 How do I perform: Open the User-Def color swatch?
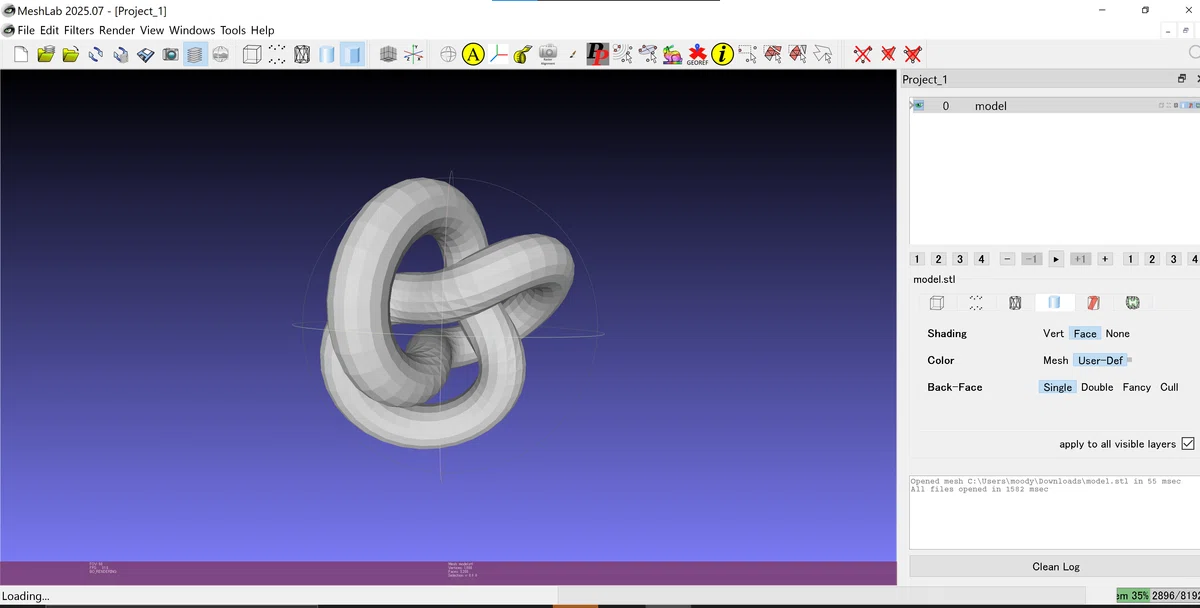1130,360
